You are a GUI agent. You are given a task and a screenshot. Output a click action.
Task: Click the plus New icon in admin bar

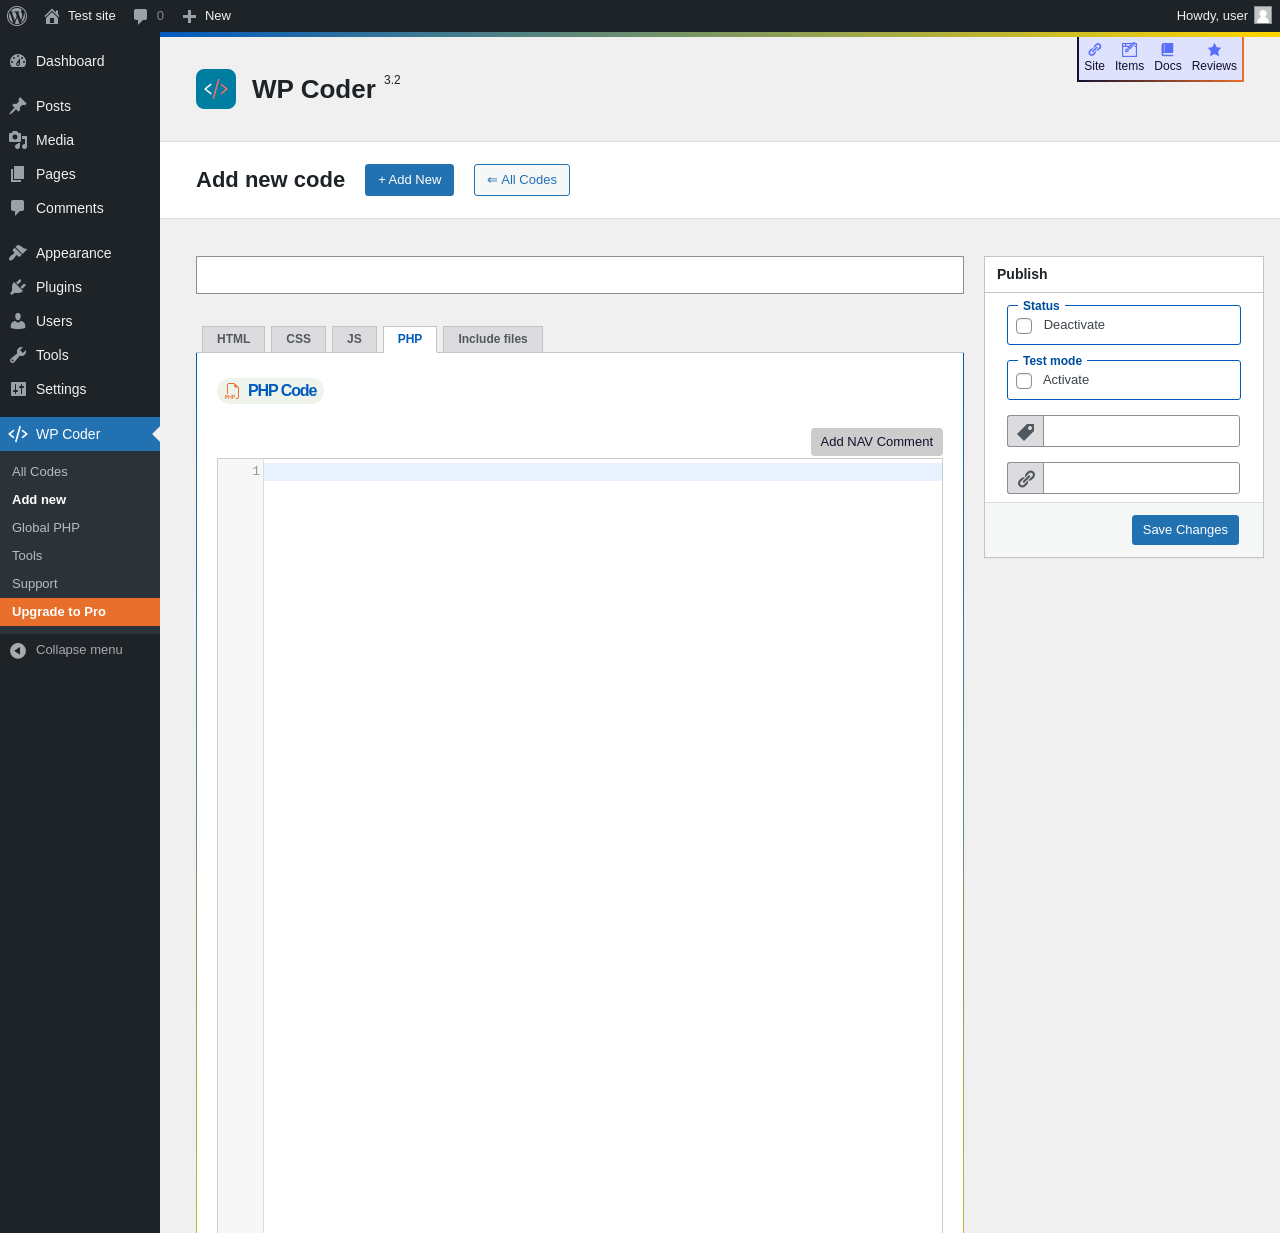tap(189, 16)
